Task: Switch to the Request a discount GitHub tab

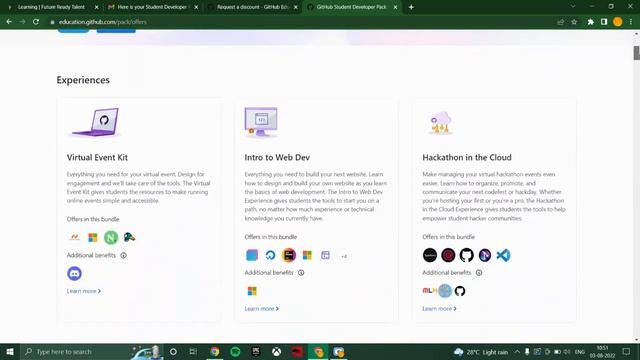Action: coord(251,7)
